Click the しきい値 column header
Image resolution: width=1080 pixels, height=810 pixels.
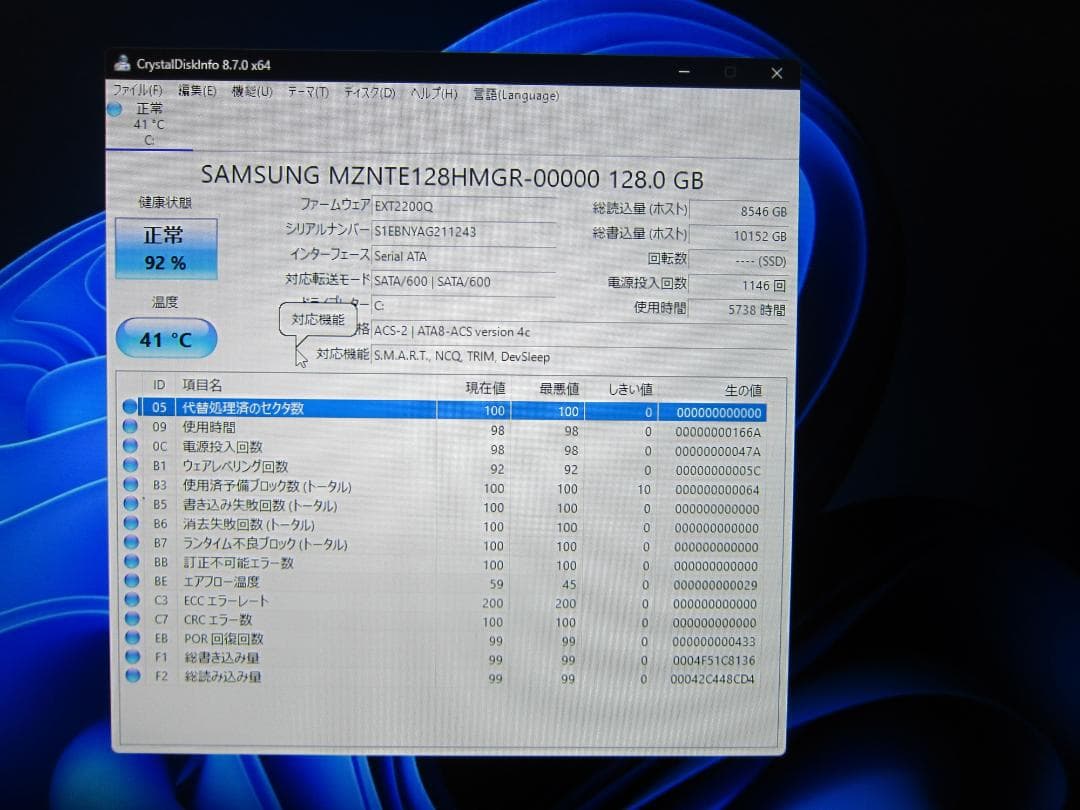[630, 390]
